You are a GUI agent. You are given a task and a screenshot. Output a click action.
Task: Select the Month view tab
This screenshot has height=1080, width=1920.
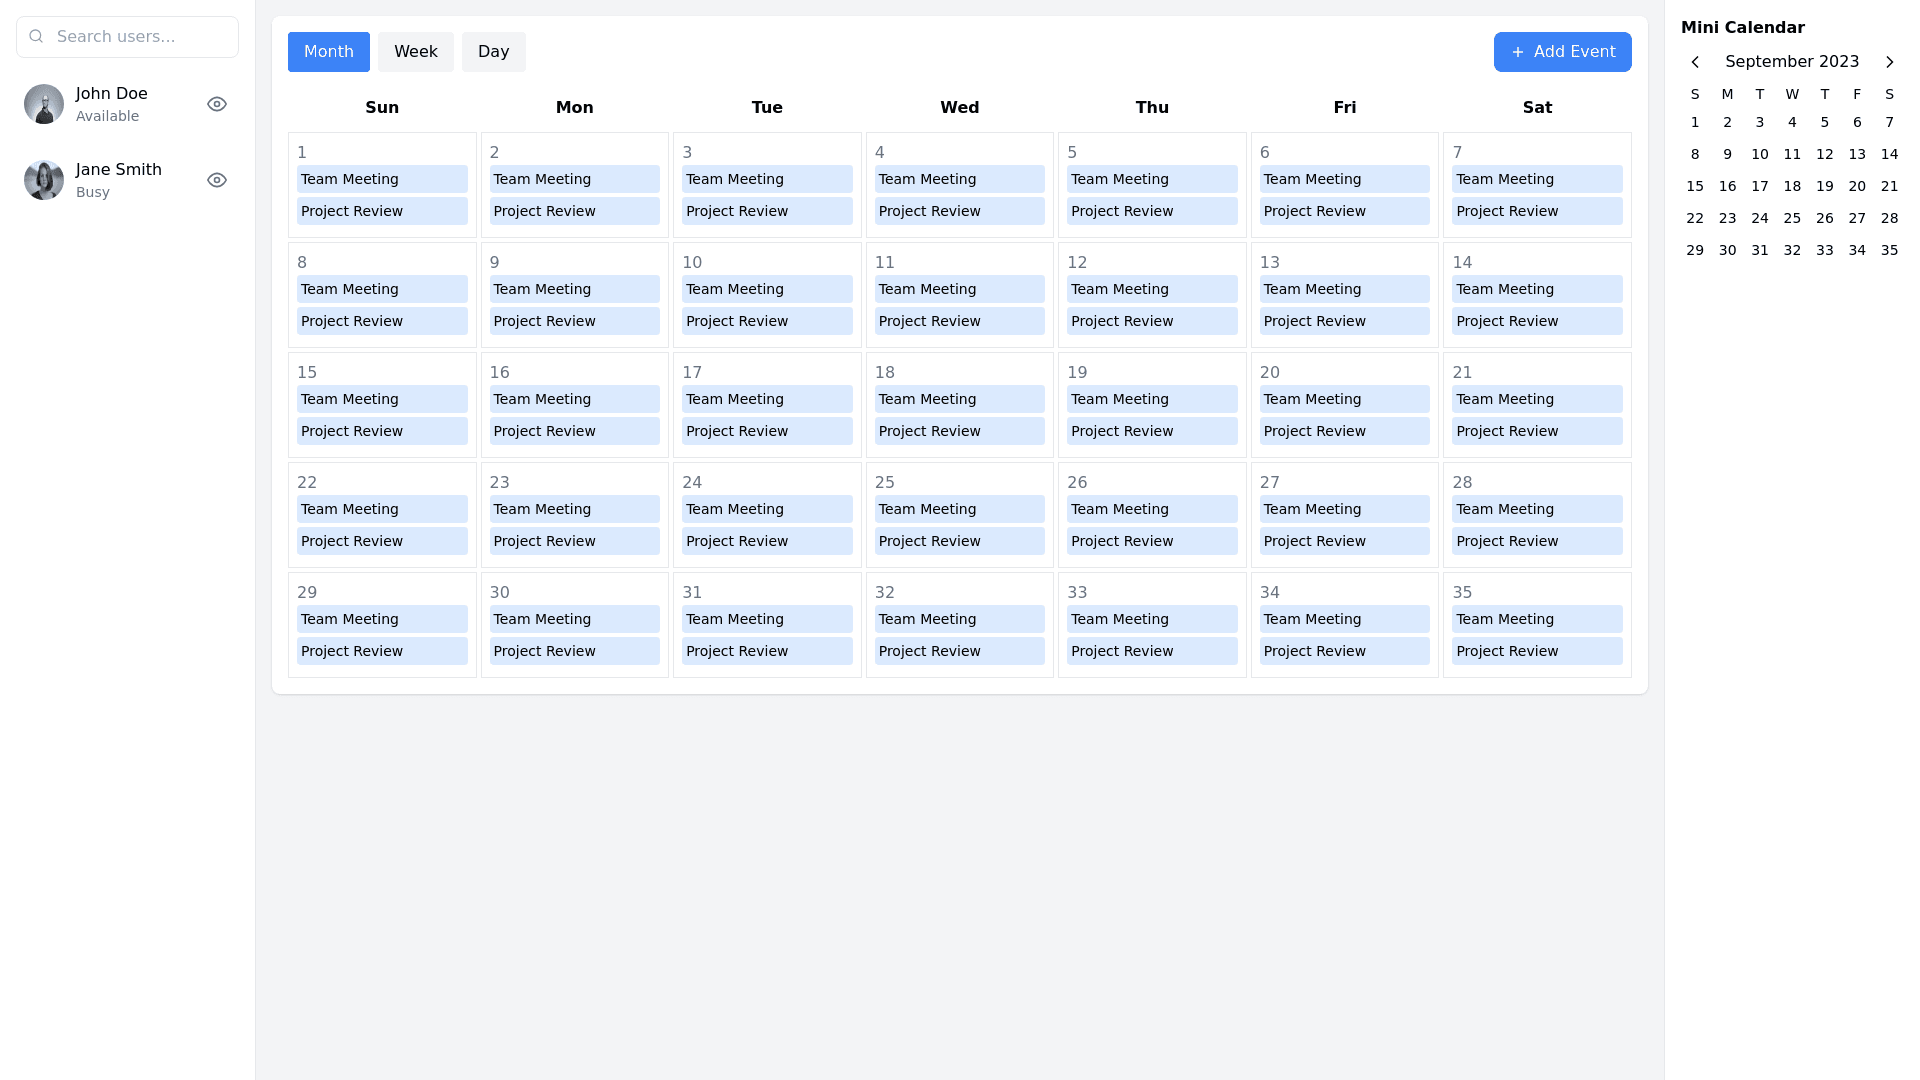328,52
